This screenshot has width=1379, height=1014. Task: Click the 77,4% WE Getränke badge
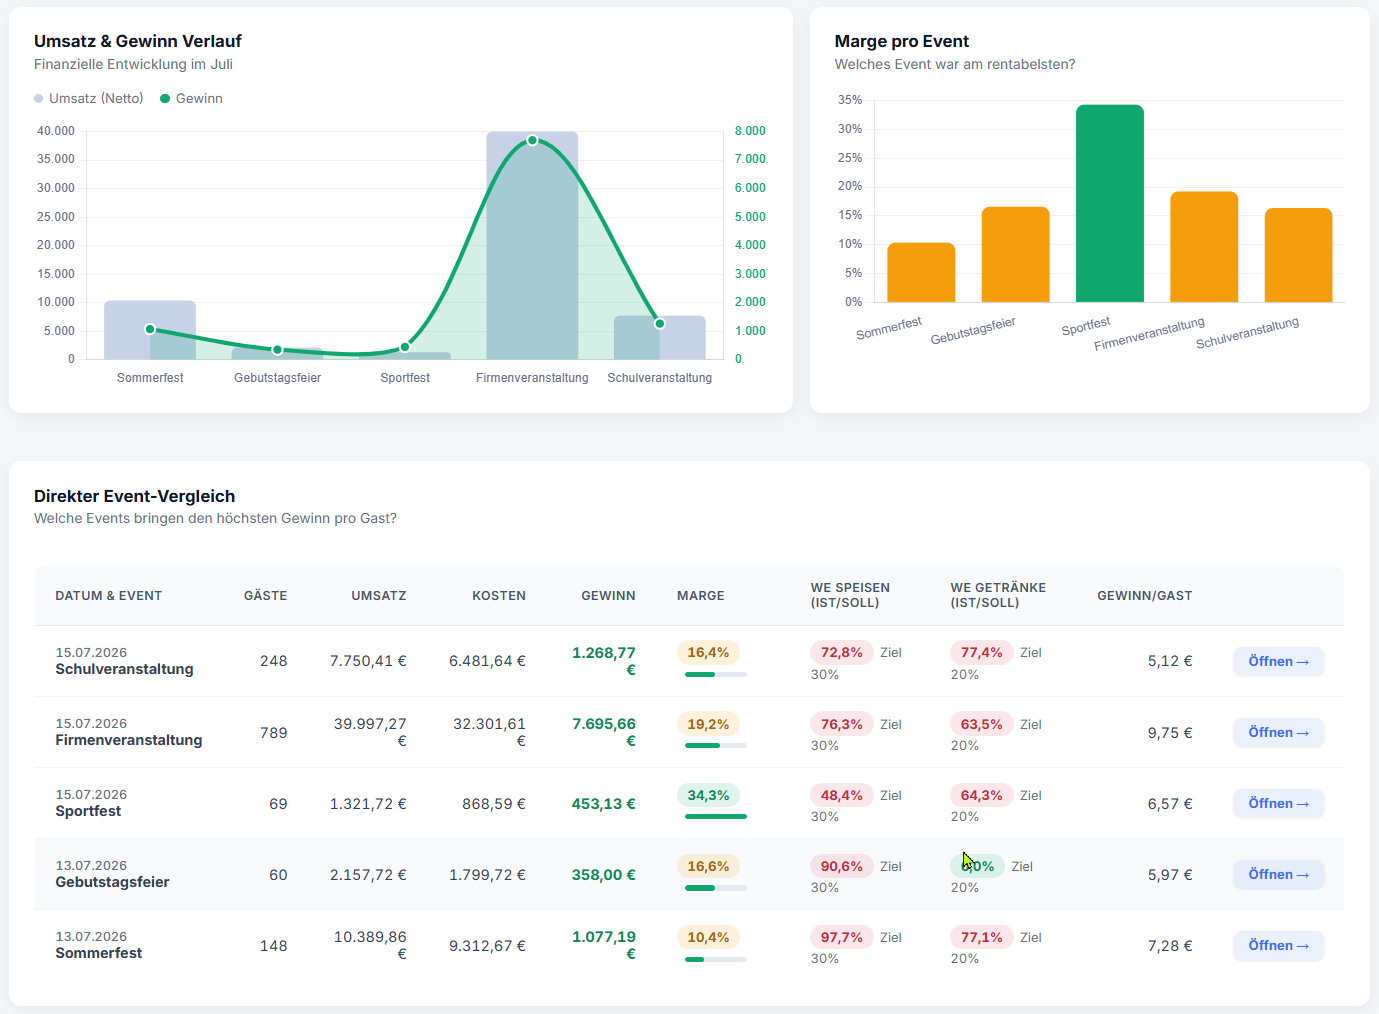pos(982,653)
